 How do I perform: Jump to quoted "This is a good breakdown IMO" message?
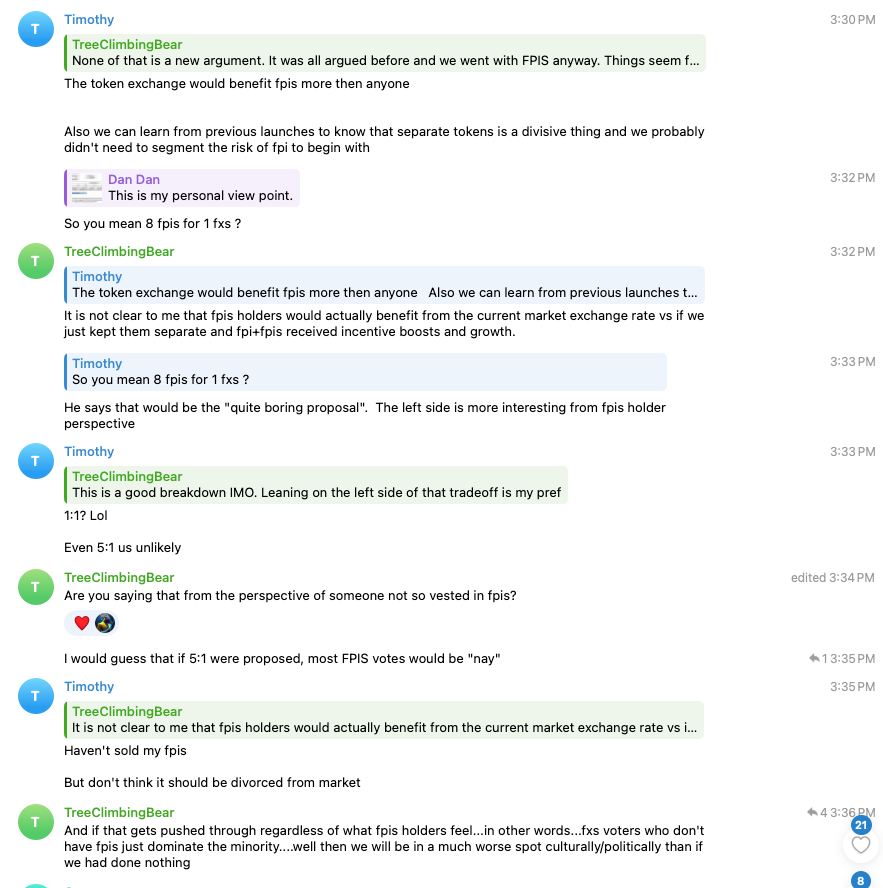[x=316, y=485]
